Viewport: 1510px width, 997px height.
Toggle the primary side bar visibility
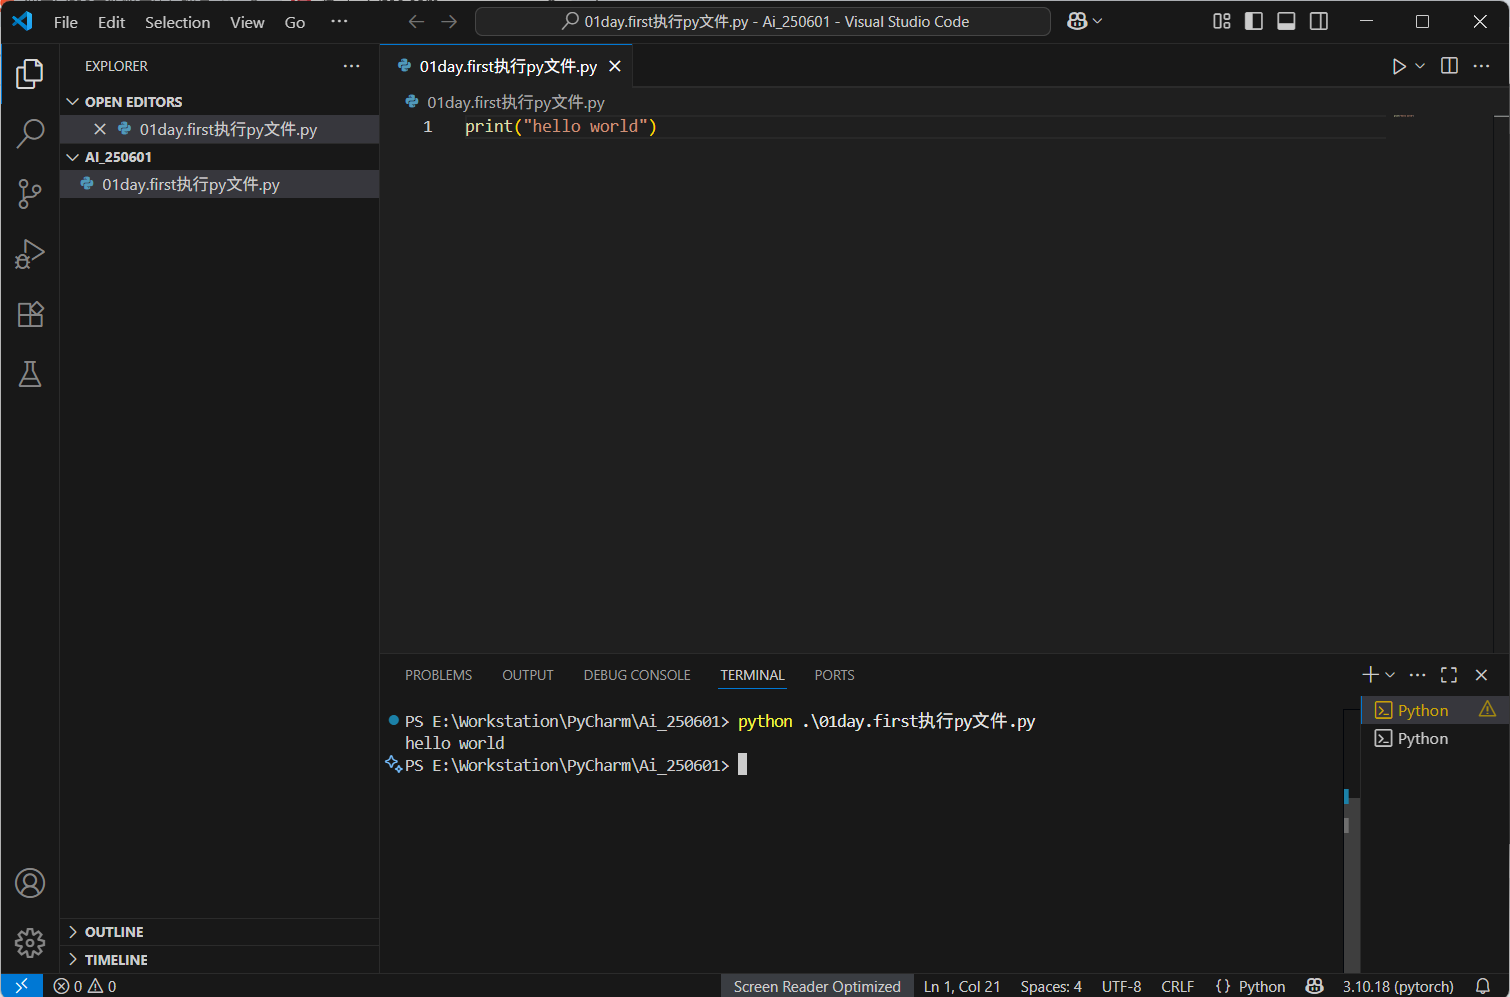click(x=1254, y=22)
